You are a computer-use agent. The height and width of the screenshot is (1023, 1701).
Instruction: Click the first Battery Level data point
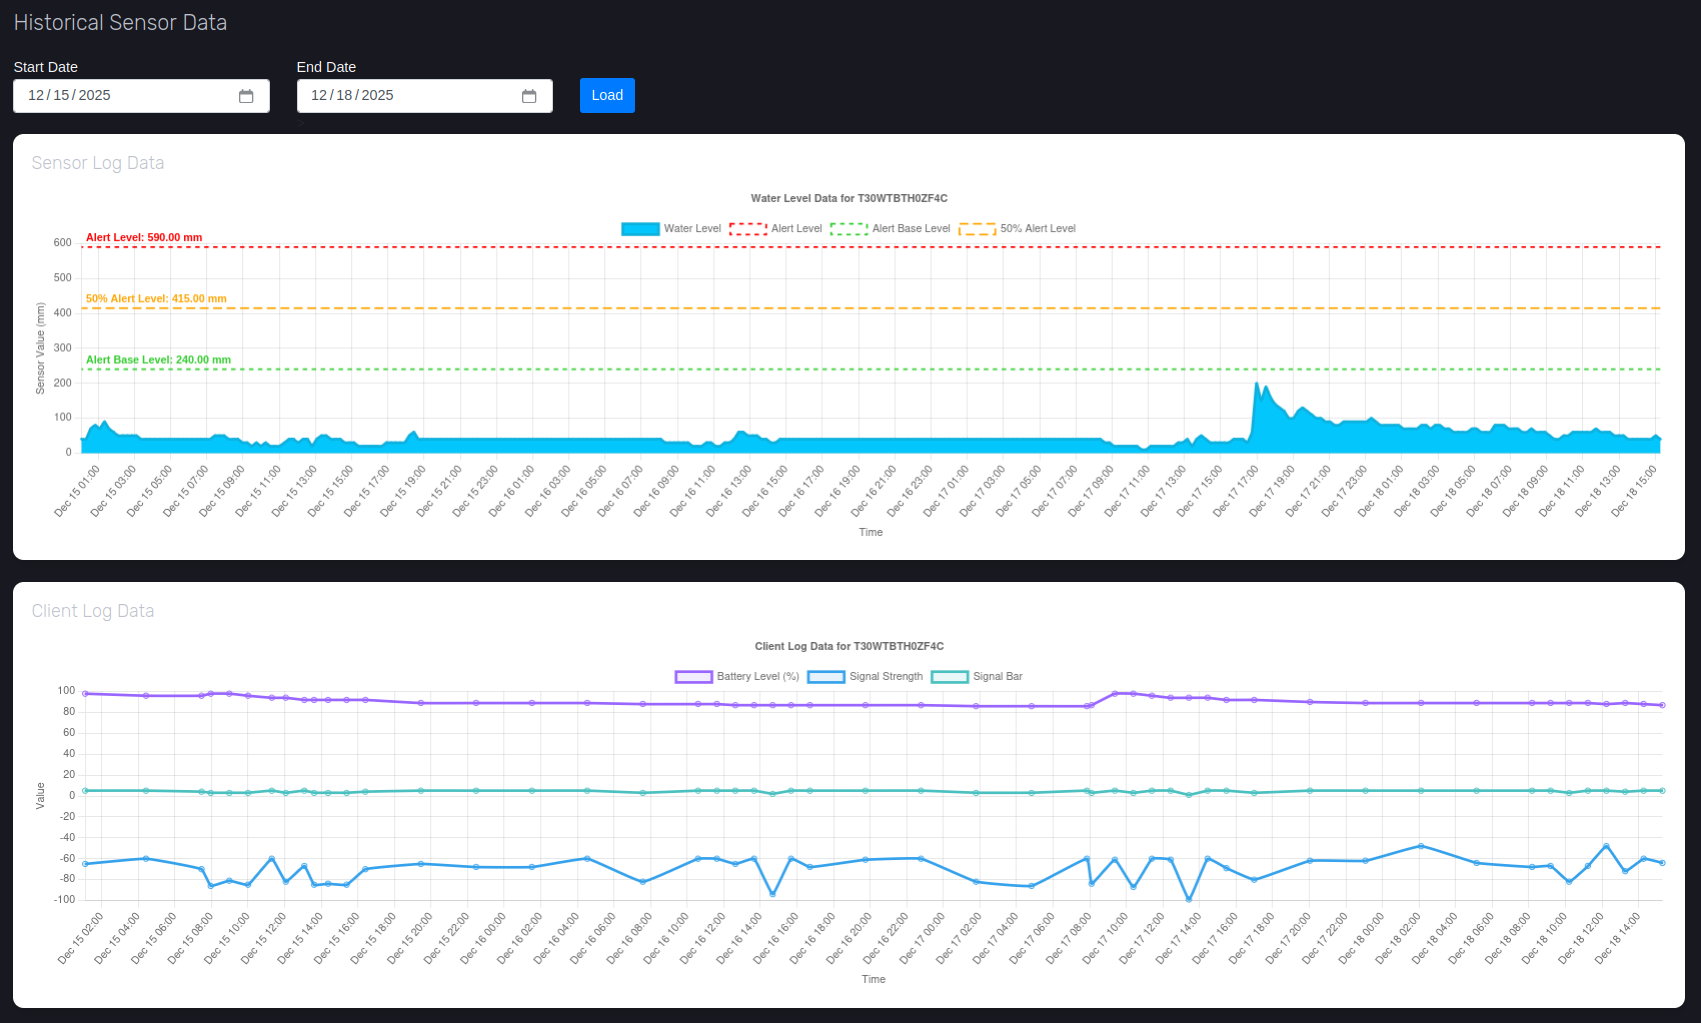tap(85, 694)
